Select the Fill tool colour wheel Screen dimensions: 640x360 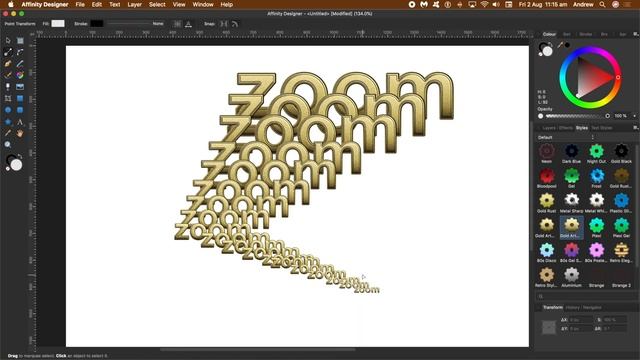coord(20,75)
